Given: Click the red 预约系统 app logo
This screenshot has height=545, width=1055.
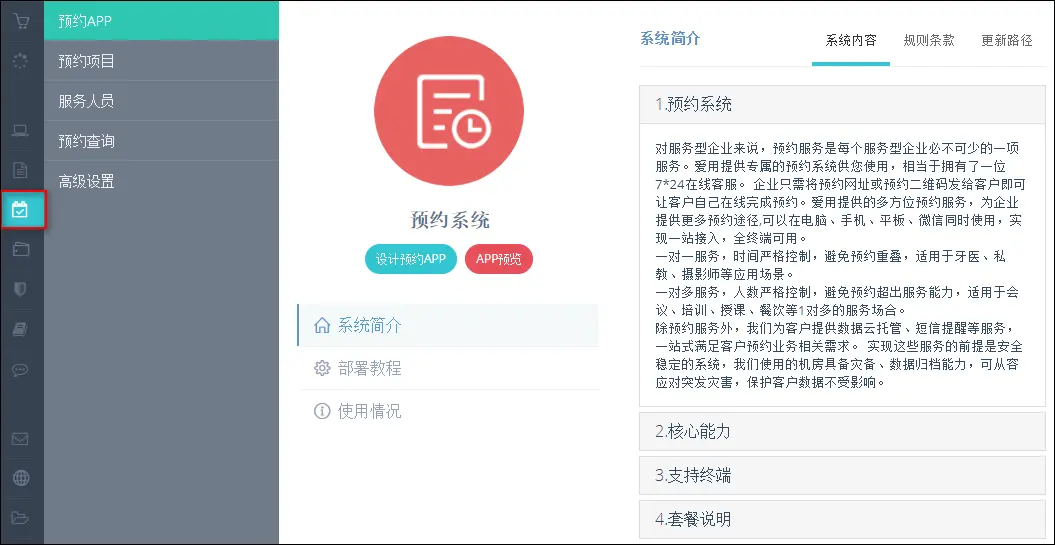Looking at the screenshot, I should click(x=450, y=112).
